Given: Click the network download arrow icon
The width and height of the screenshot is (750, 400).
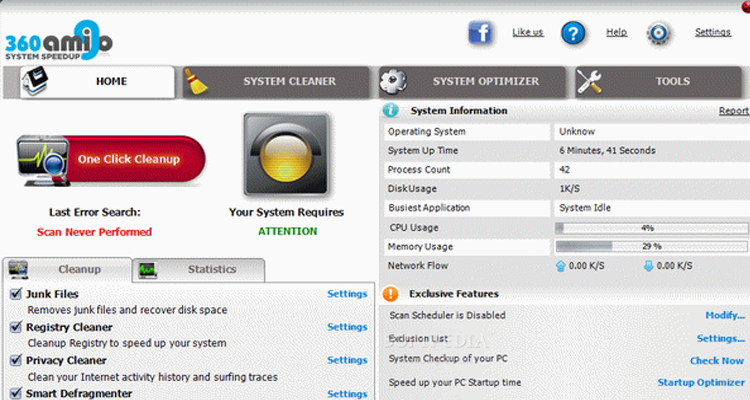Looking at the screenshot, I should pyautogui.click(x=649, y=266).
